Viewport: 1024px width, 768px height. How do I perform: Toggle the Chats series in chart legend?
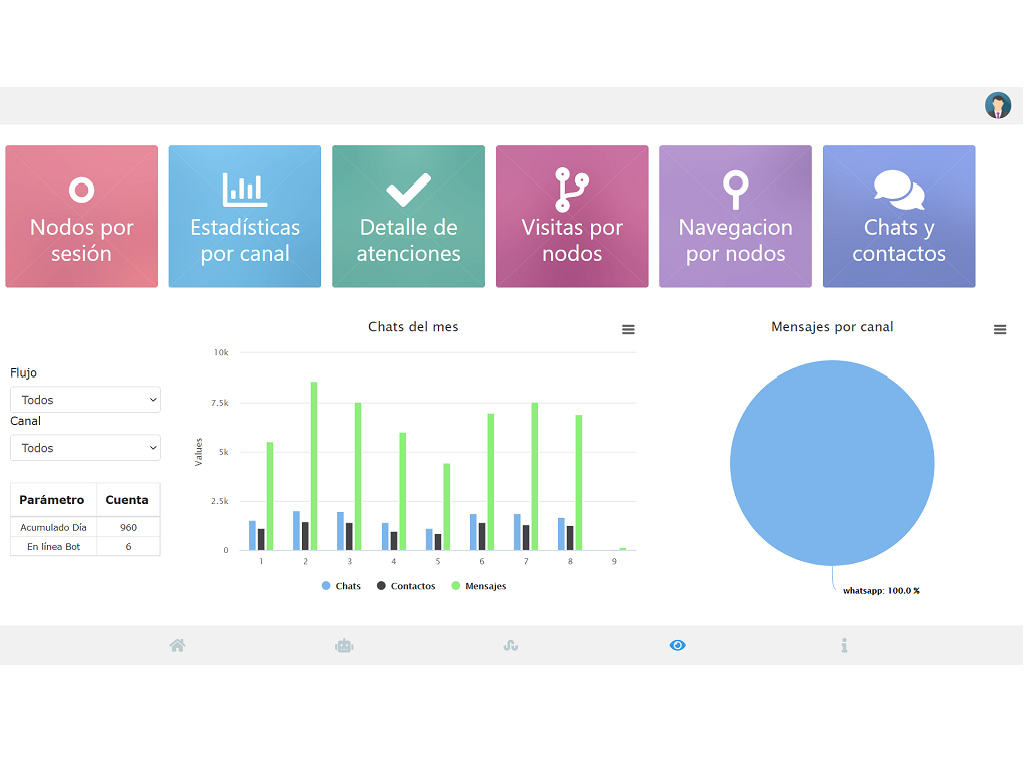click(342, 586)
